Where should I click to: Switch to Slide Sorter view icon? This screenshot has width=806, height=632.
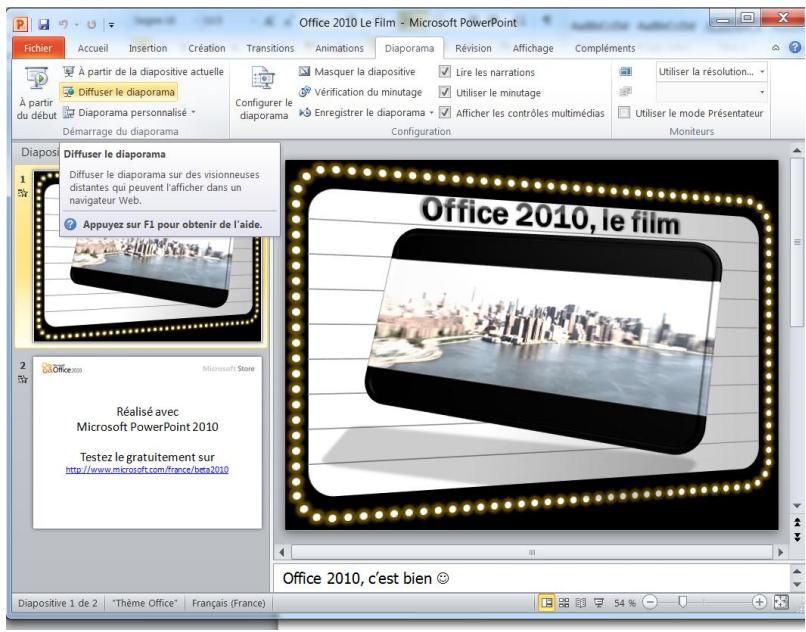[x=564, y=603]
